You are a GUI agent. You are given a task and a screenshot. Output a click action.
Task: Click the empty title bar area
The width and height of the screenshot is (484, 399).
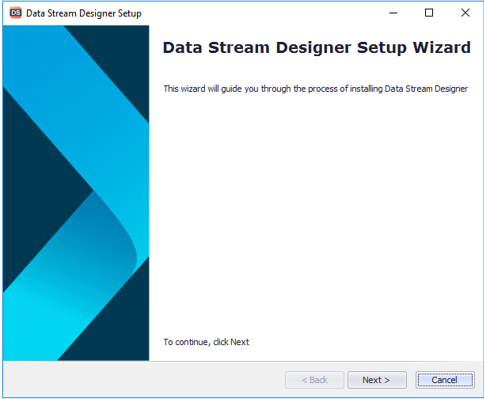263,13
